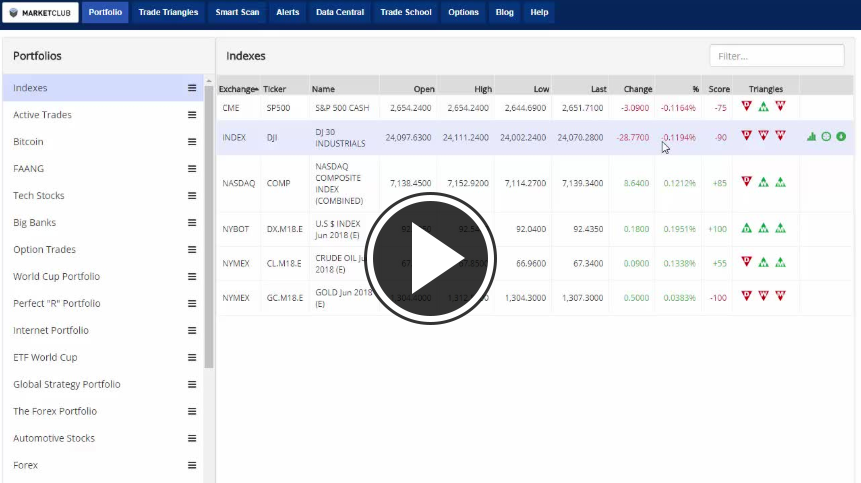This screenshot has height=483, width=861.
Task: Open the Portfolio tab
Action: (x=105, y=12)
